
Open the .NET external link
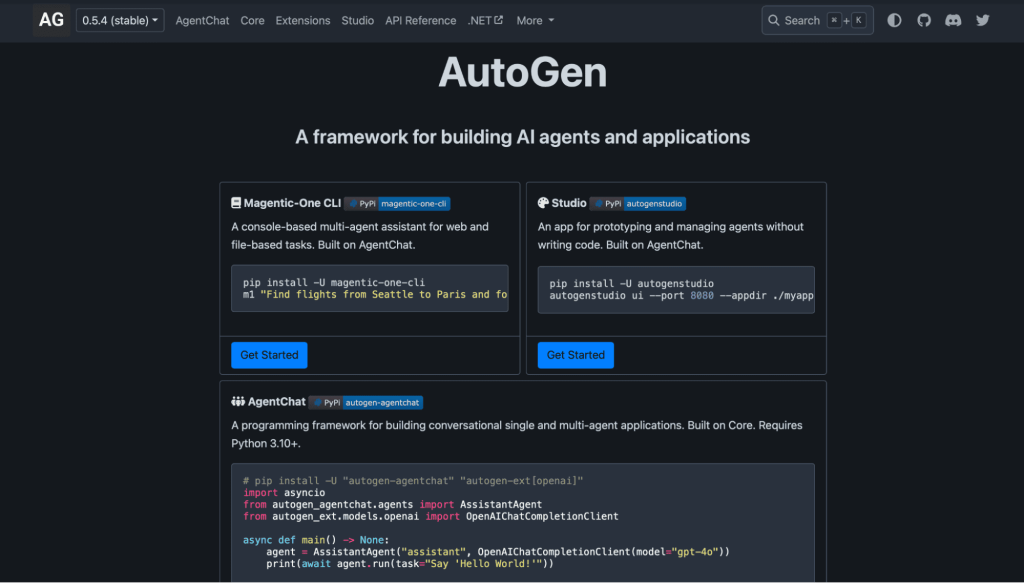click(485, 20)
